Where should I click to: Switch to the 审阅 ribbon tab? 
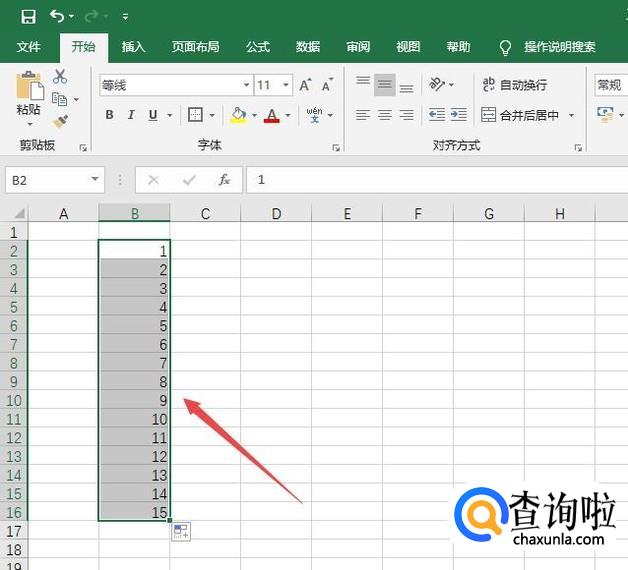coord(358,47)
